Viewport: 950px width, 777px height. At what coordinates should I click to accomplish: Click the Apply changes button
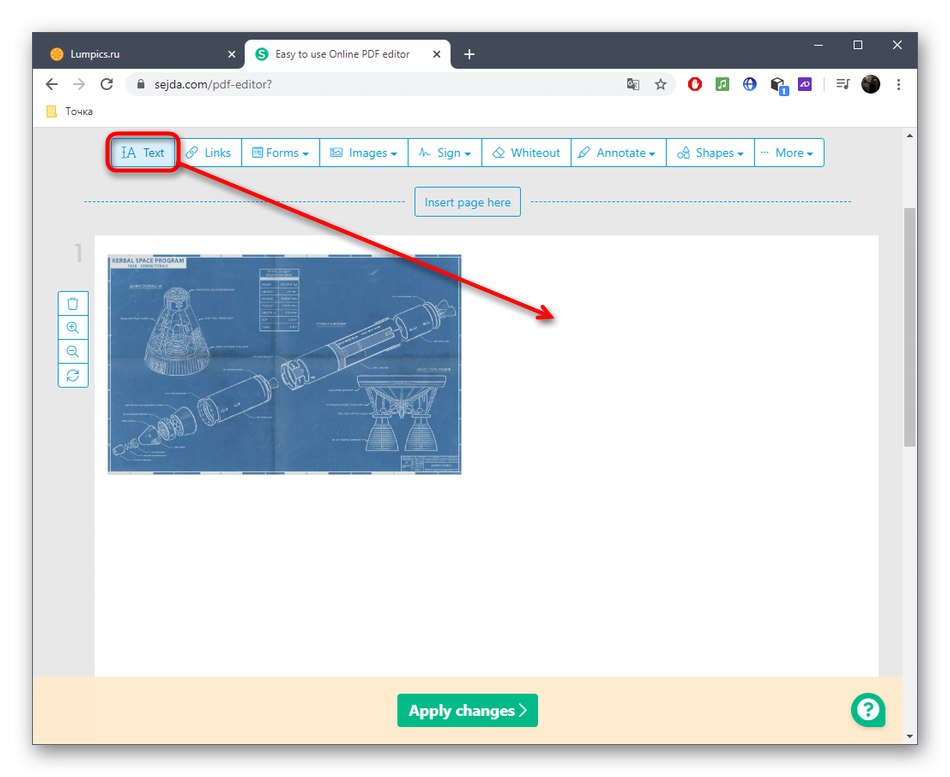(467, 710)
